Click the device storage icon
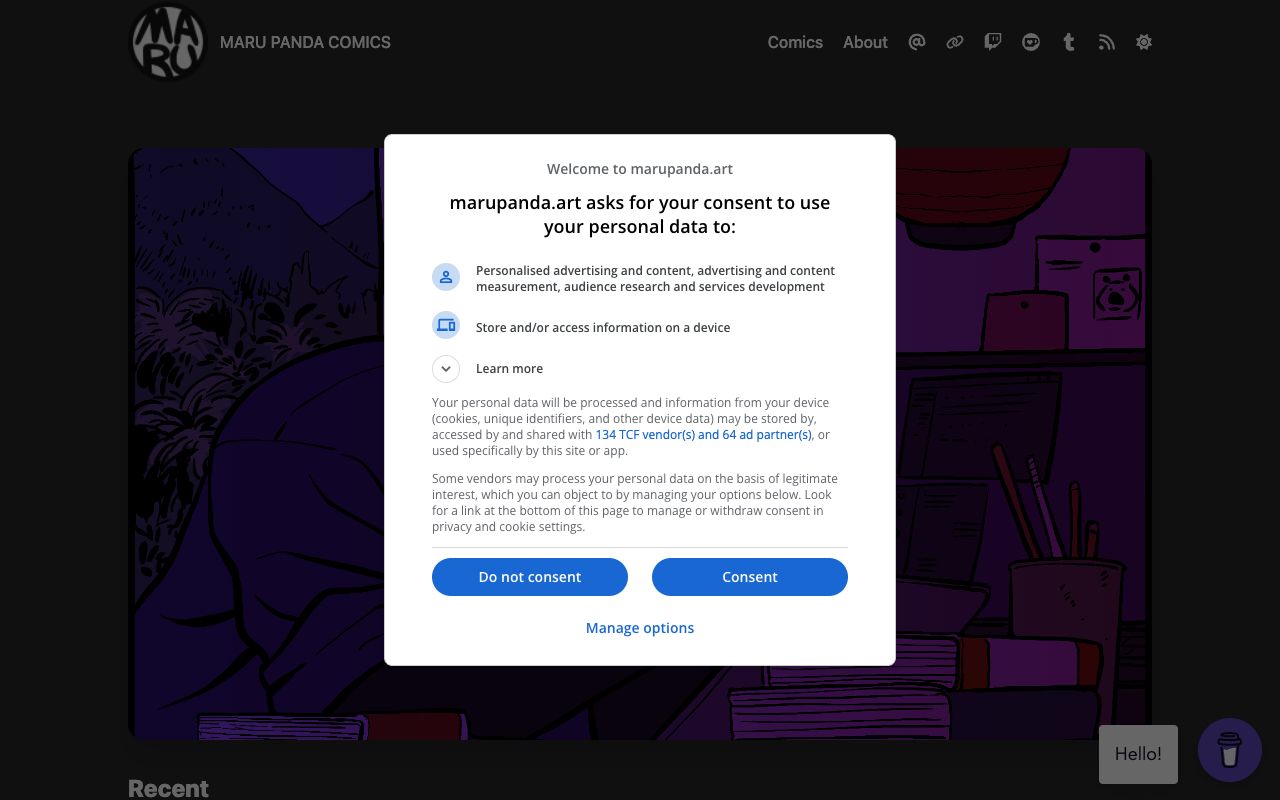 (x=446, y=325)
